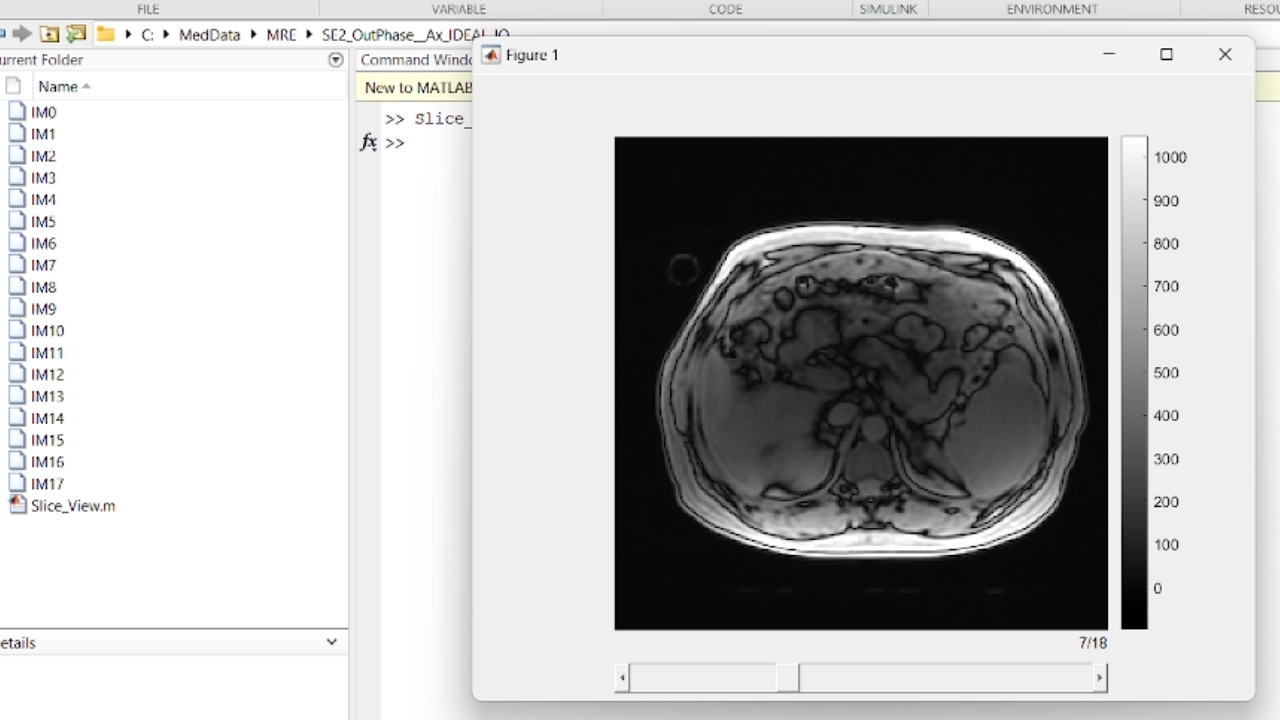The height and width of the screenshot is (720, 1280).
Task: Expand the path arrow after C: drive
Action: click(x=166, y=35)
